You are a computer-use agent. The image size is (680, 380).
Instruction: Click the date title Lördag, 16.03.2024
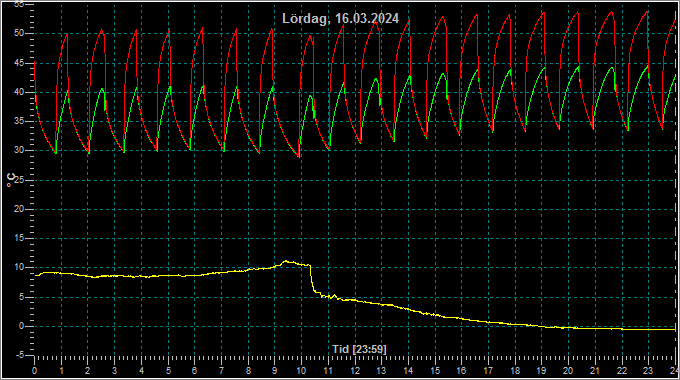(x=340, y=19)
